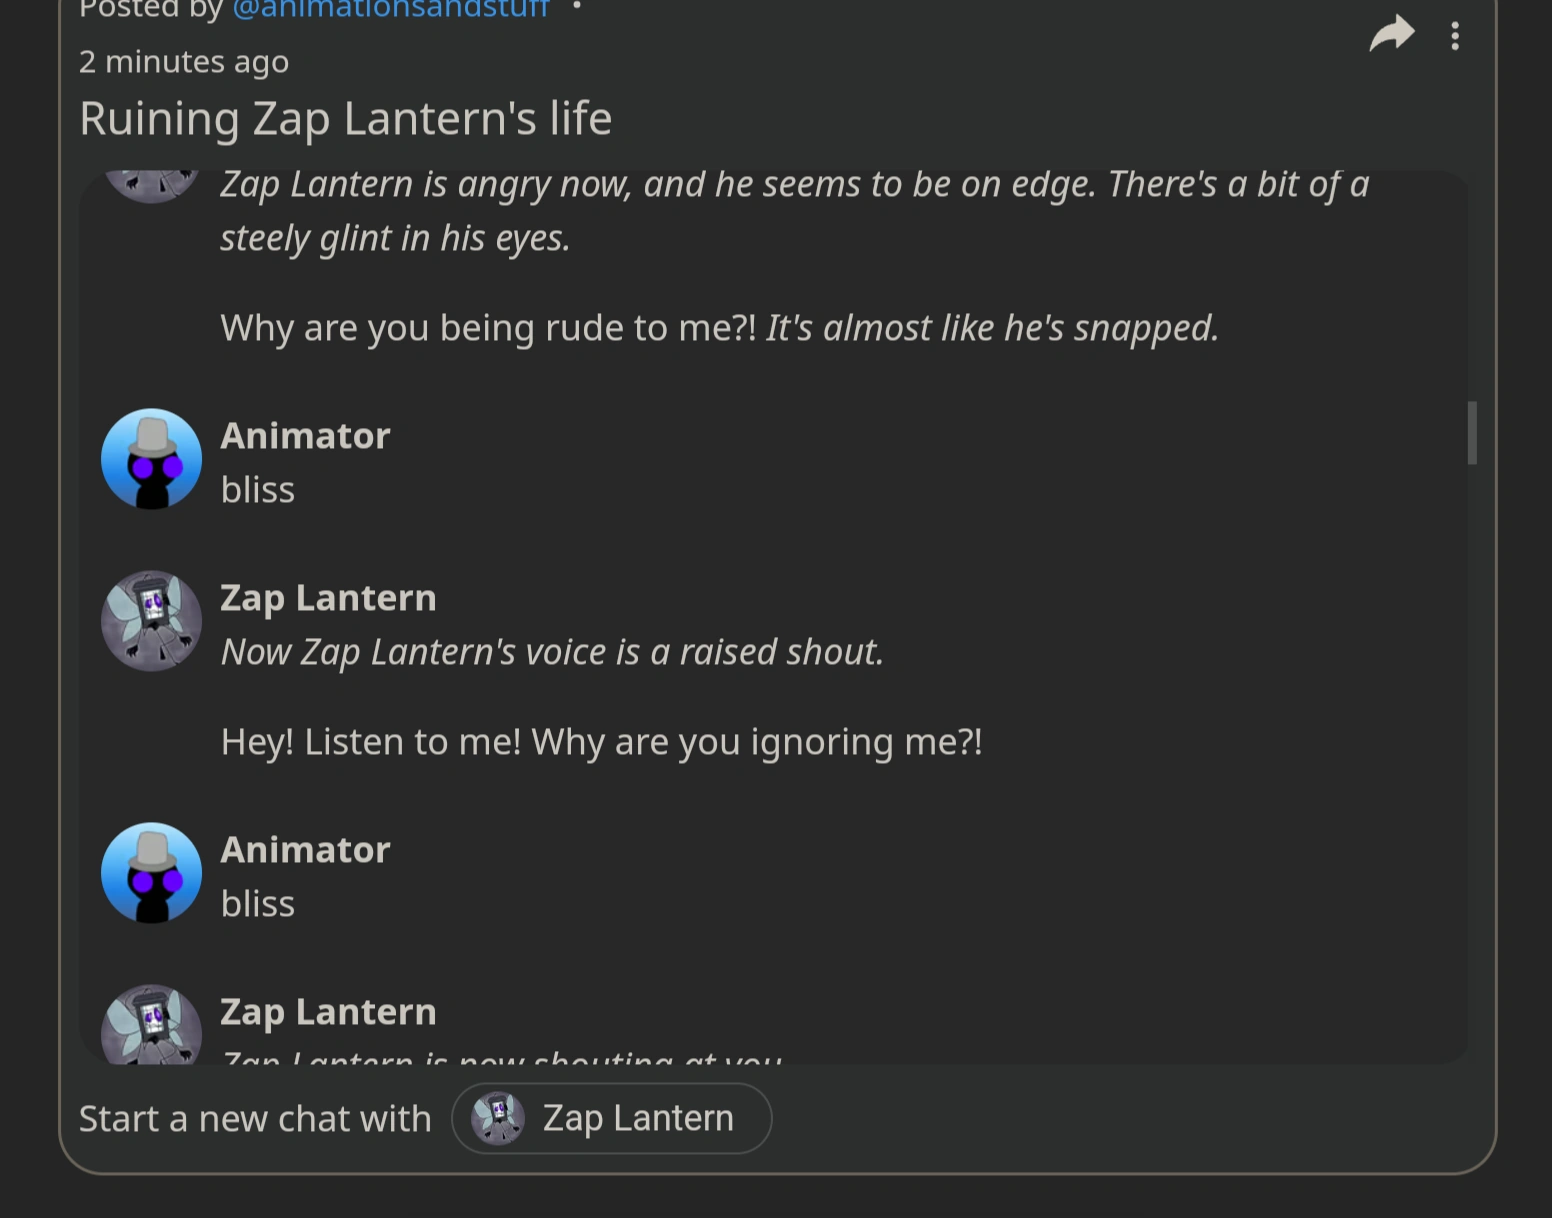Click the share arrow icon
This screenshot has height=1218, width=1552.
pyautogui.click(x=1391, y=36)
